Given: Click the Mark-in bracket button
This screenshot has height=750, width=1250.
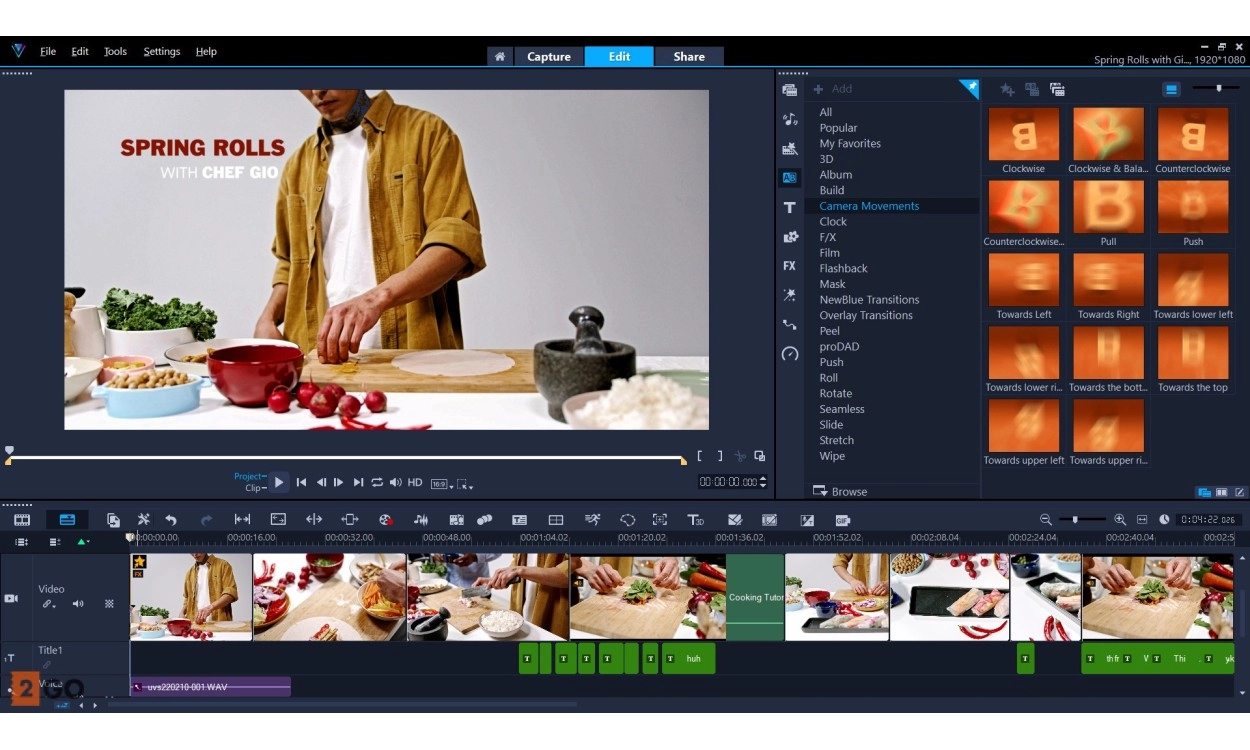Looking at the screenshot, I should point(701,456).
